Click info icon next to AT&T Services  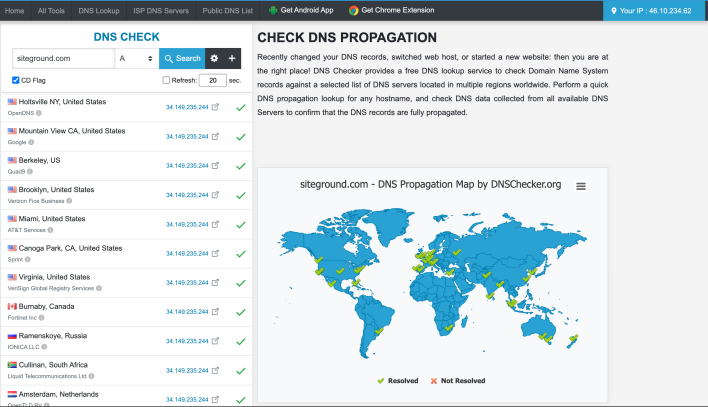(51, 230)
